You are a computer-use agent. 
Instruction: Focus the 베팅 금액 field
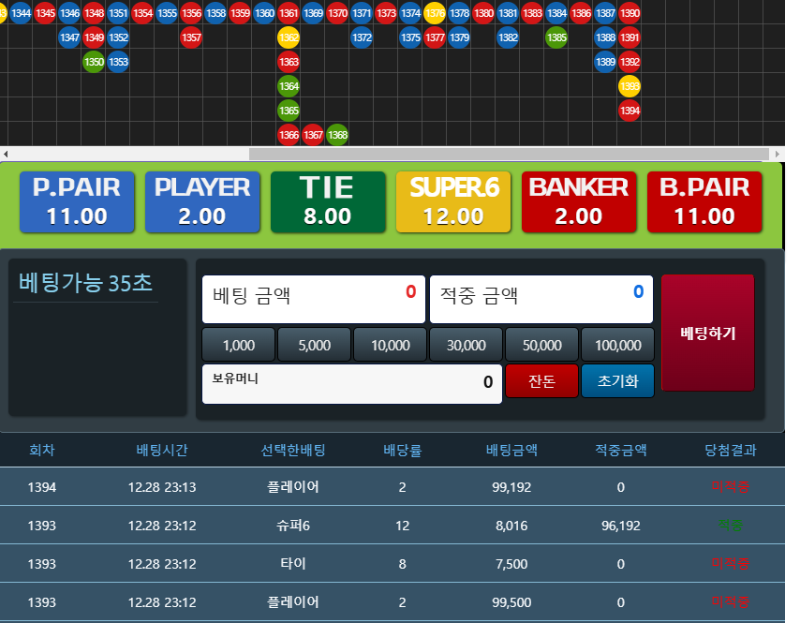[x=314, y=299]
